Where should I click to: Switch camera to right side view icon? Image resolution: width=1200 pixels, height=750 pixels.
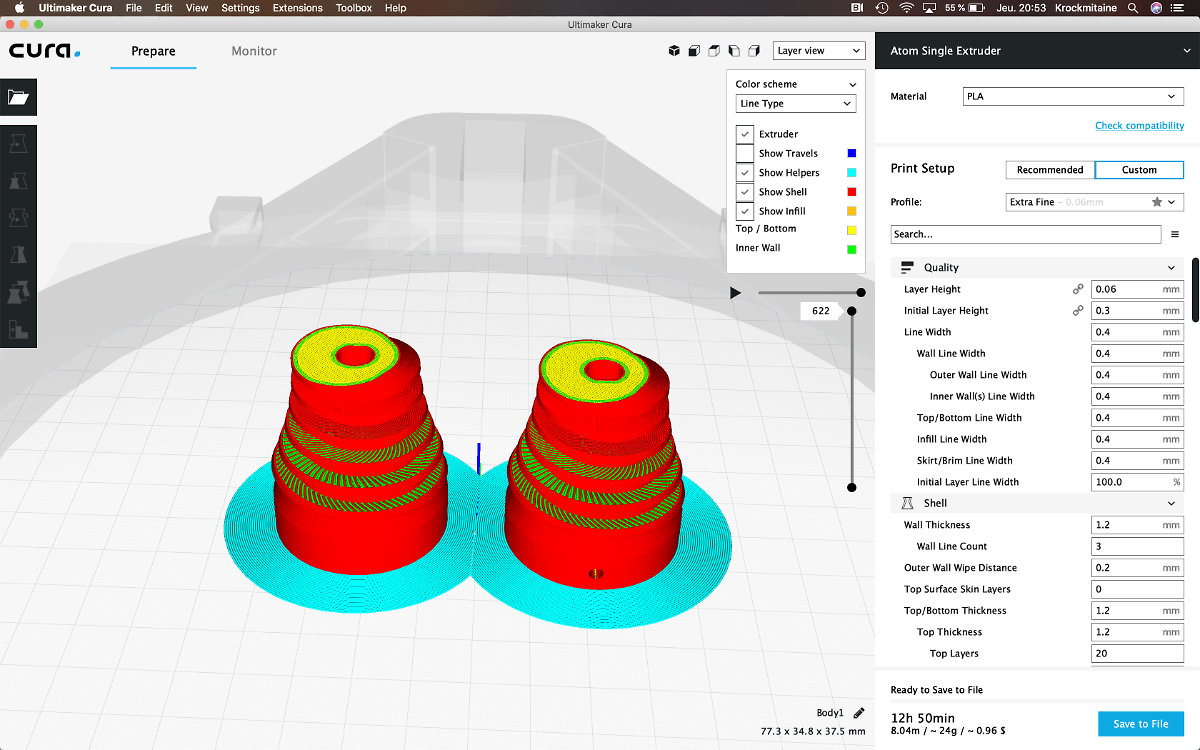753,51
